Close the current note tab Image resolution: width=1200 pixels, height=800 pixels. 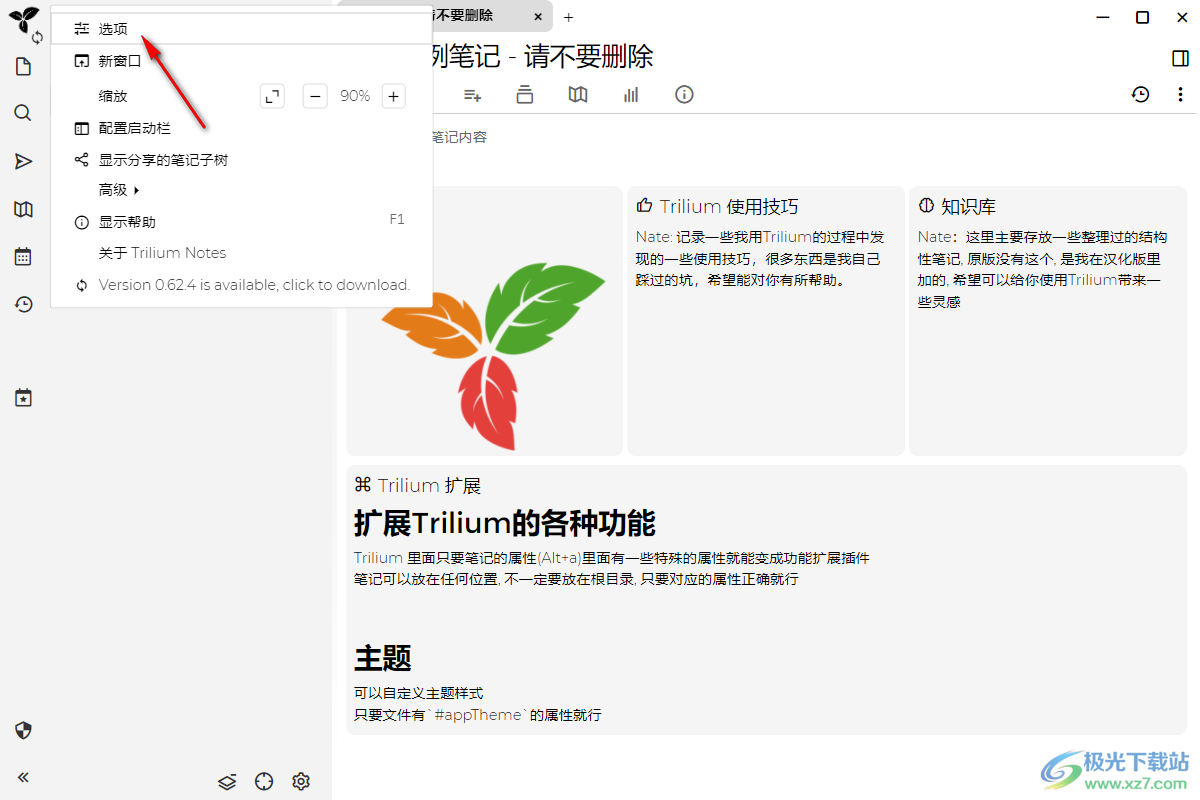538,17
